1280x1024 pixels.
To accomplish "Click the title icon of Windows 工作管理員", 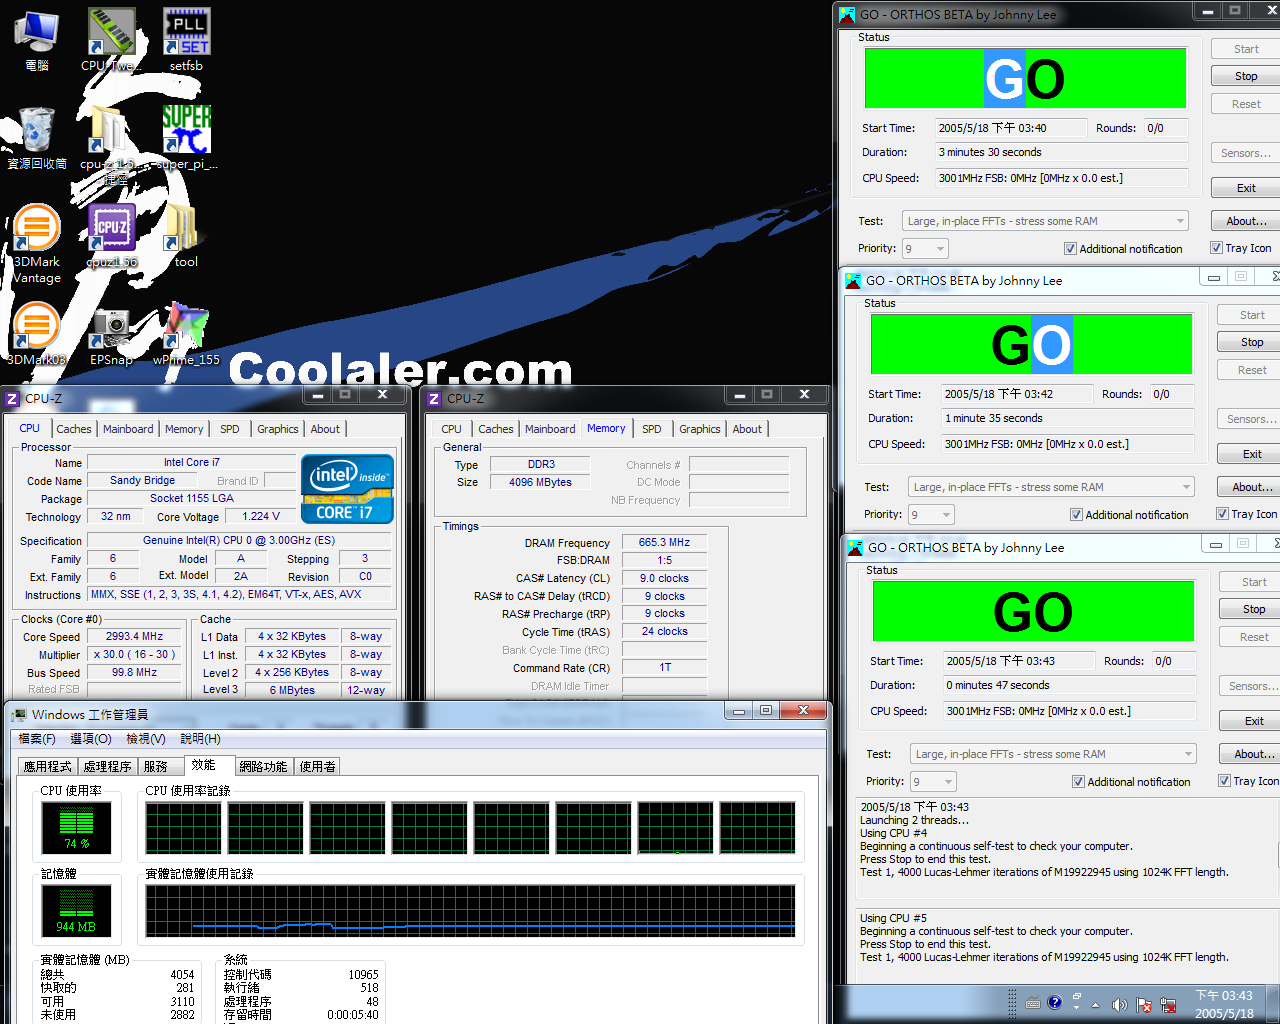I will point(18,714).
